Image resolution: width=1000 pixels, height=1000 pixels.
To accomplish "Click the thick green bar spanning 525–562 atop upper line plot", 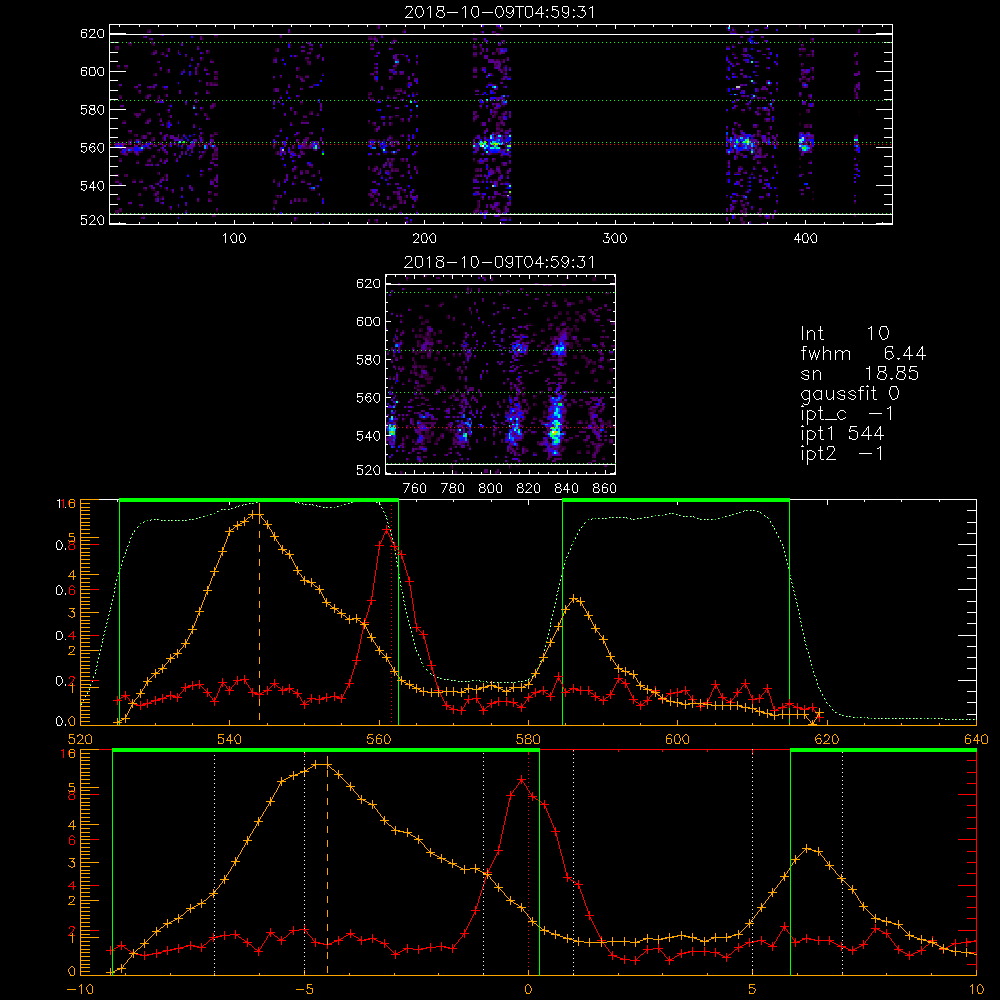I will coord(259,500).
